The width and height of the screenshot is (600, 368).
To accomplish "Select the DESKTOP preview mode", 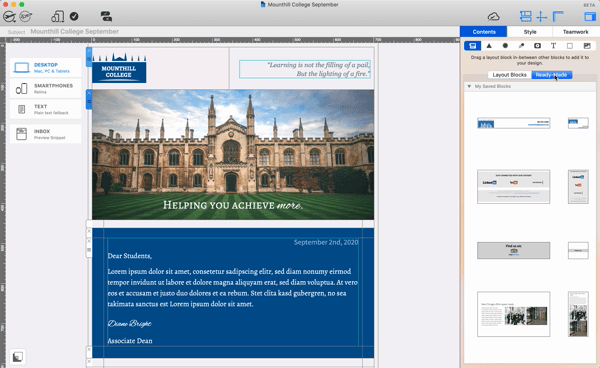I will 46,68.
